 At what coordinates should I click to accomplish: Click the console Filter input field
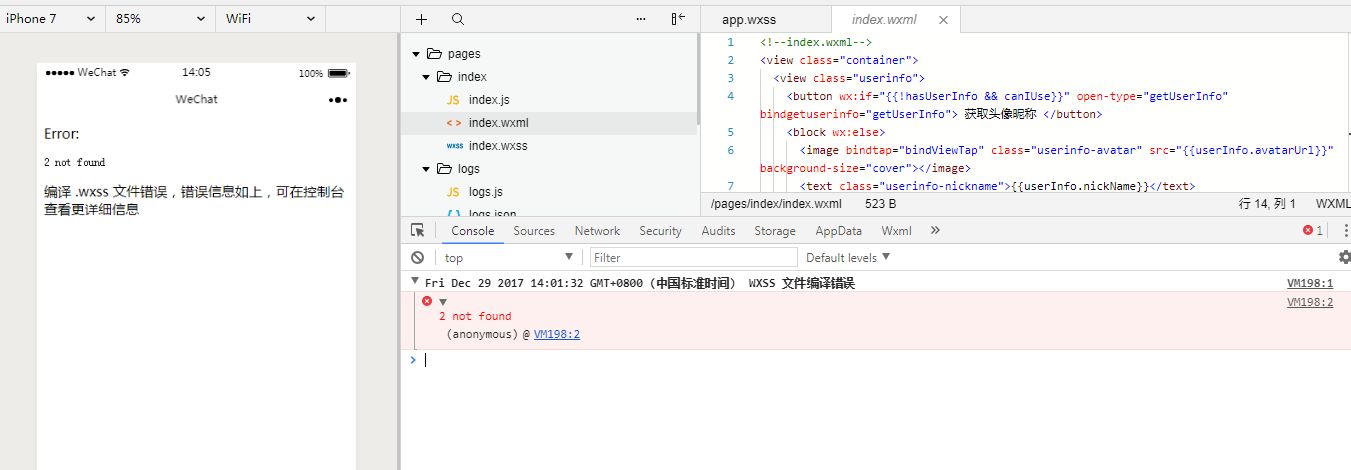pos(693,257)
